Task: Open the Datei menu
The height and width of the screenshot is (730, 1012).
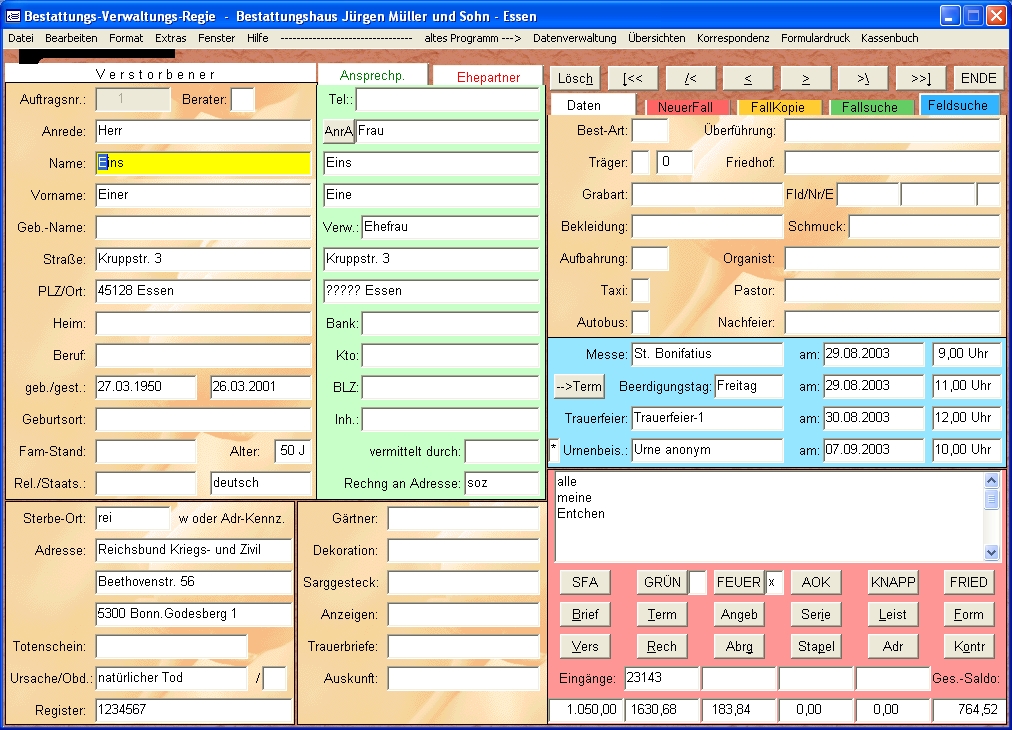Action: 21,38
